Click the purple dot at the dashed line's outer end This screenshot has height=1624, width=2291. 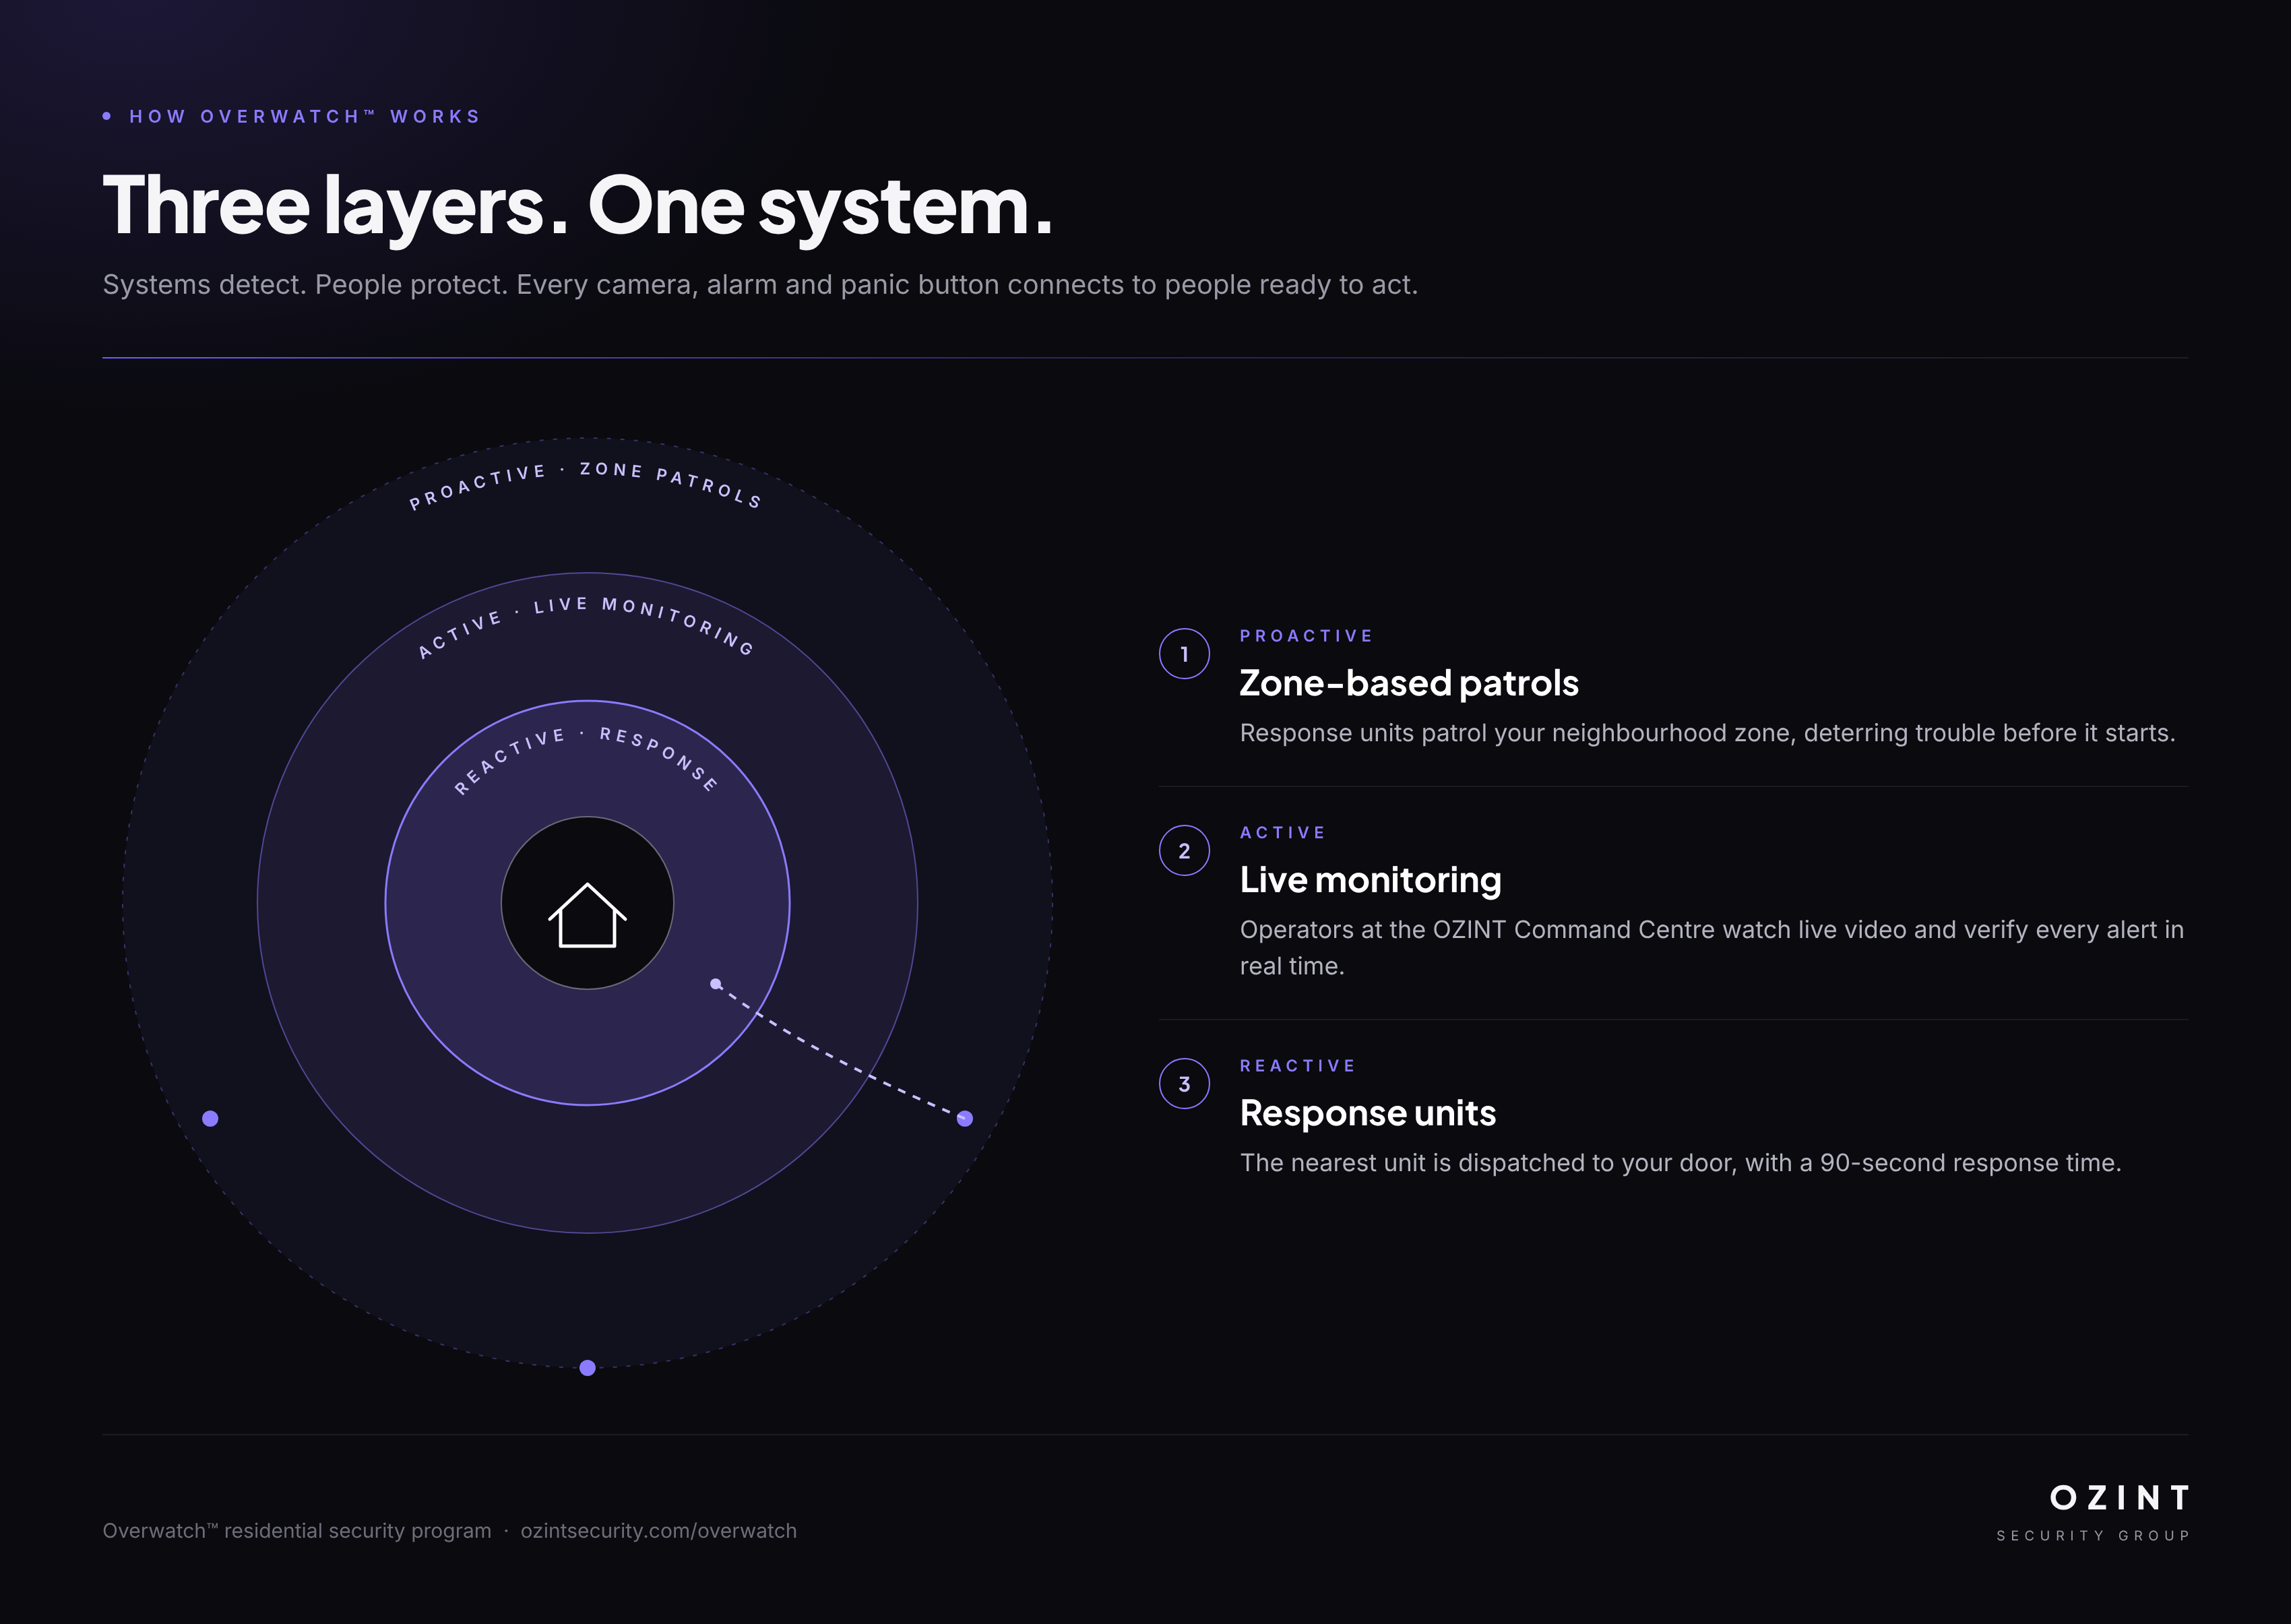pos(965,1118)
